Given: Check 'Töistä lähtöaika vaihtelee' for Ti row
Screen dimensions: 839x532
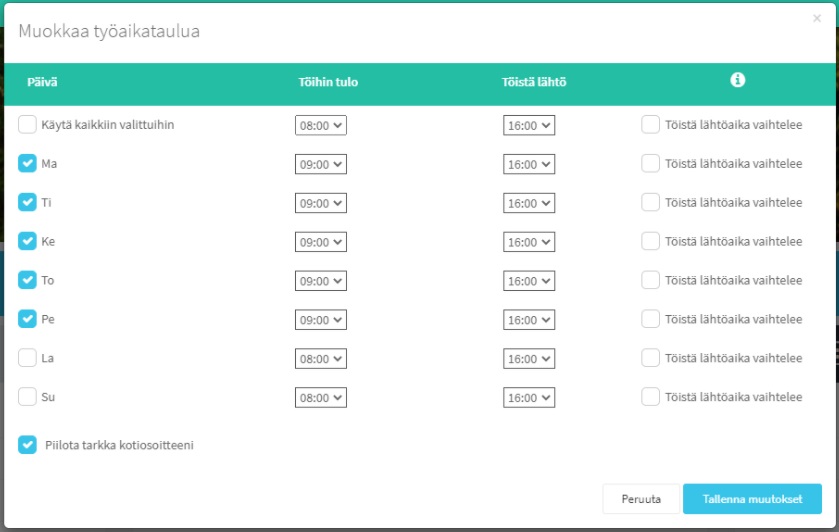Looking at the screenshot, I should point(651,203).
